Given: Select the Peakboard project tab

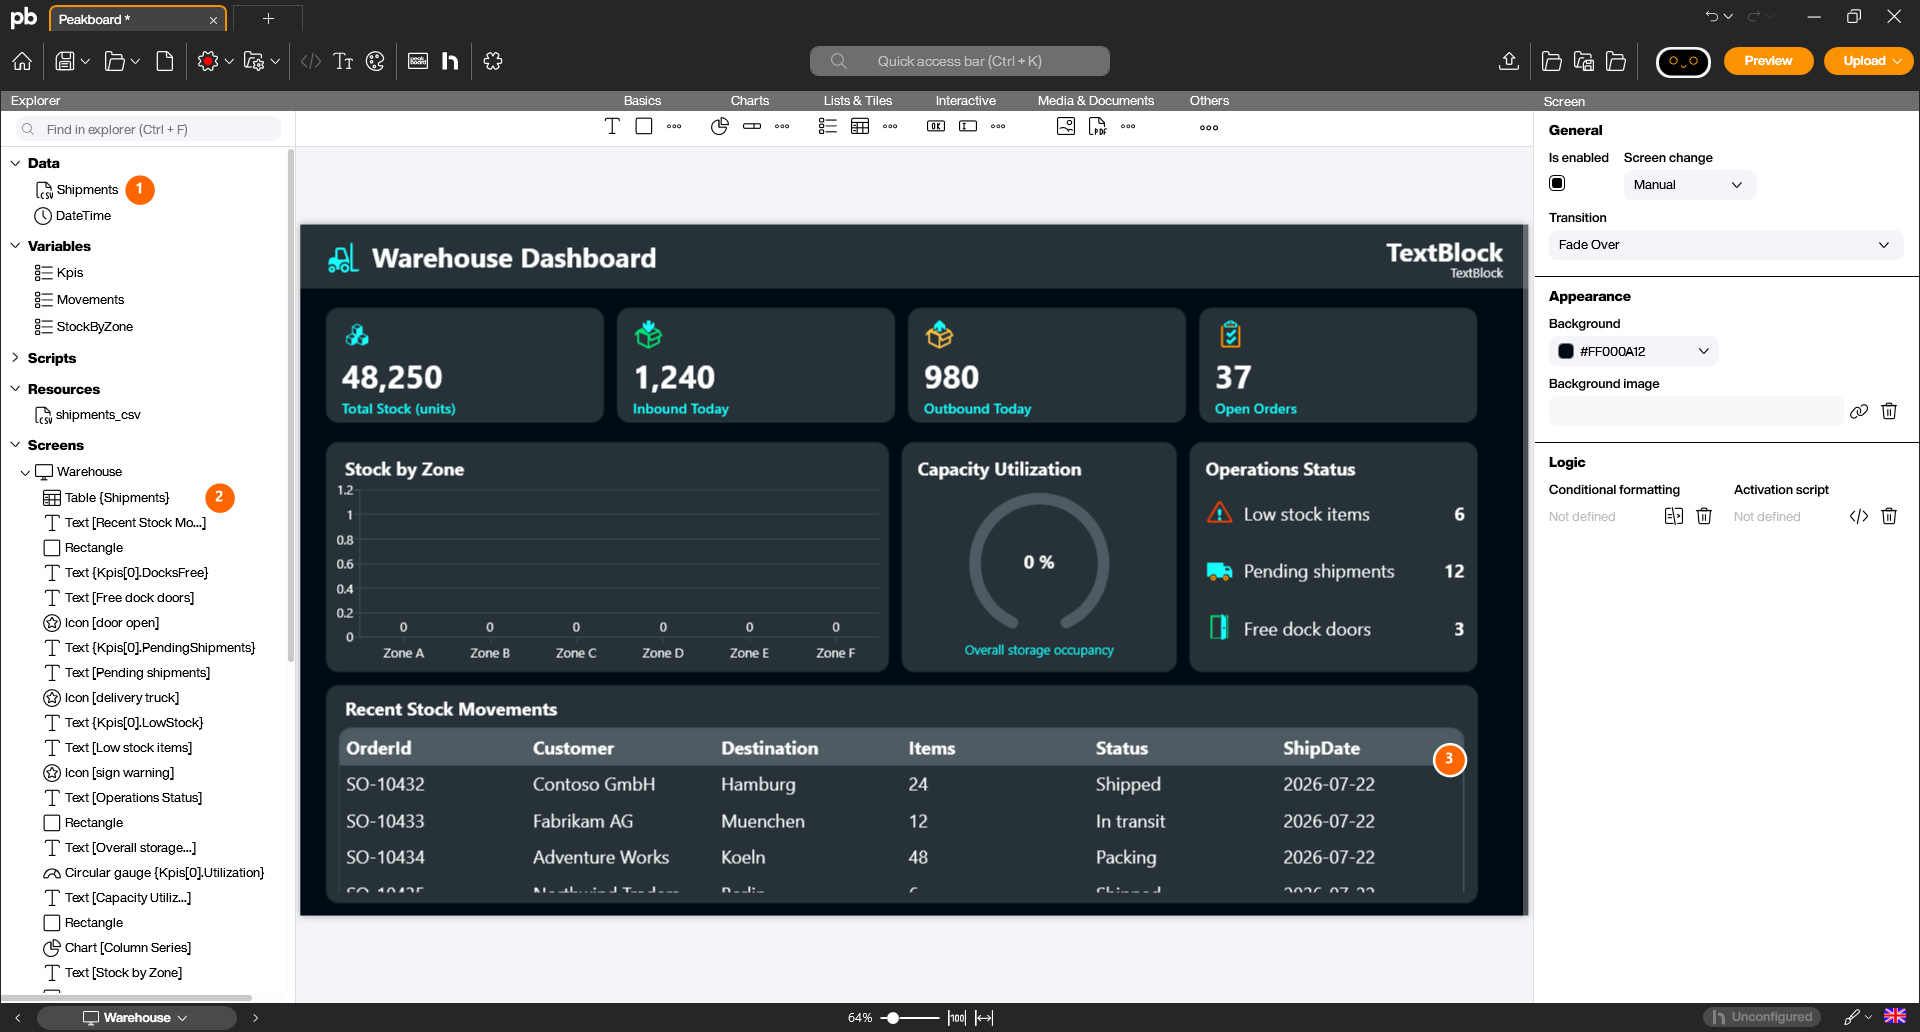Looking at the screenshot, I should click(138, 19).
